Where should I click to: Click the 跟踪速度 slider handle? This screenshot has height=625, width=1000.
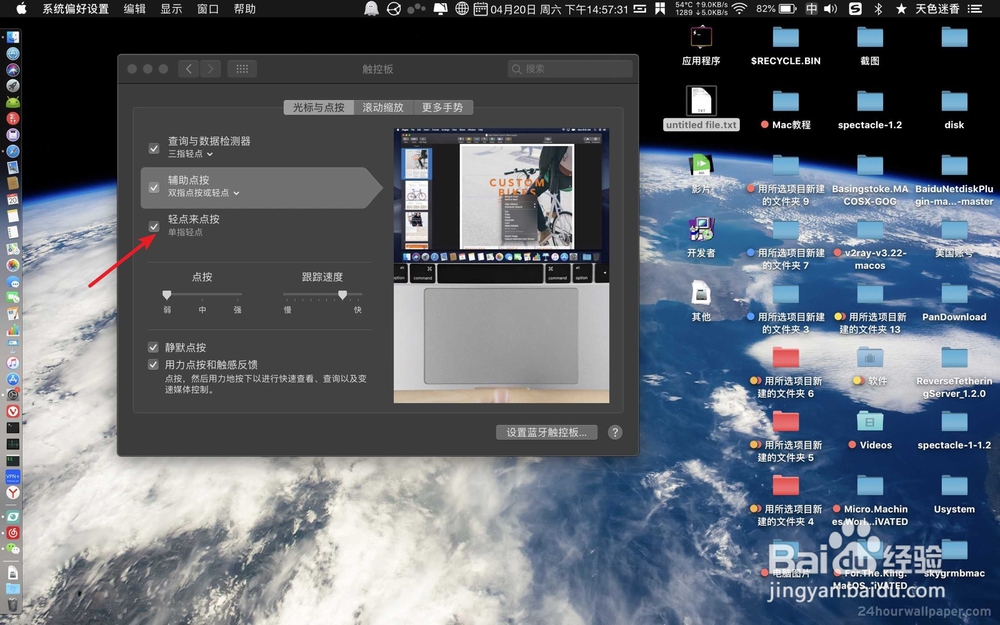click(343, 295)
